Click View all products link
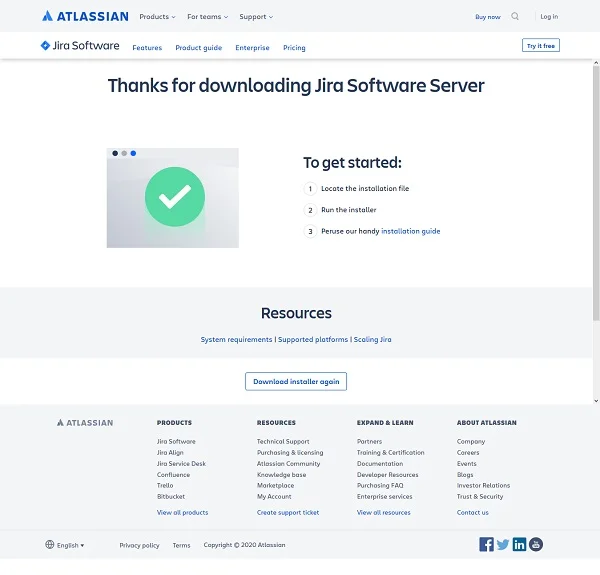 [183, 513]
